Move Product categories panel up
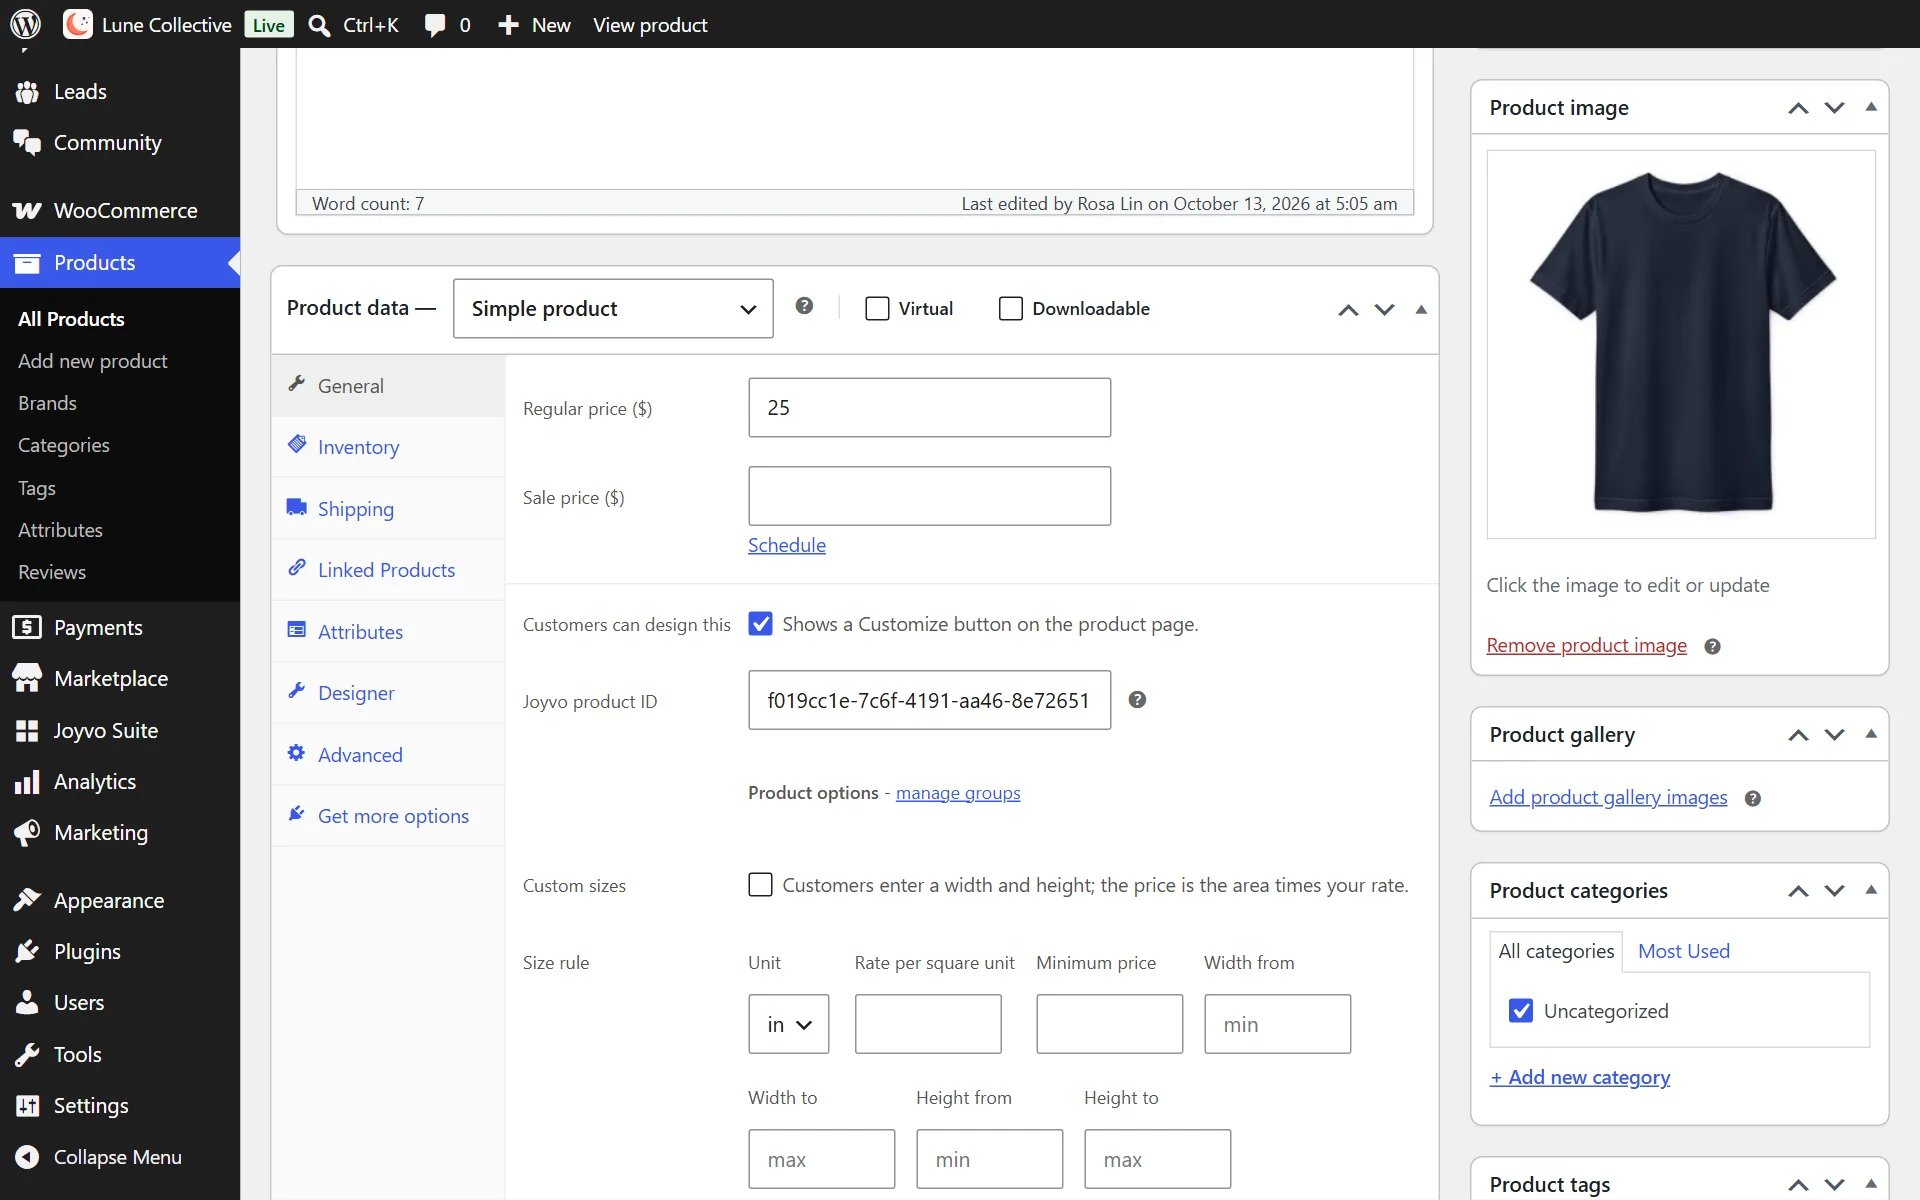 1798,891
